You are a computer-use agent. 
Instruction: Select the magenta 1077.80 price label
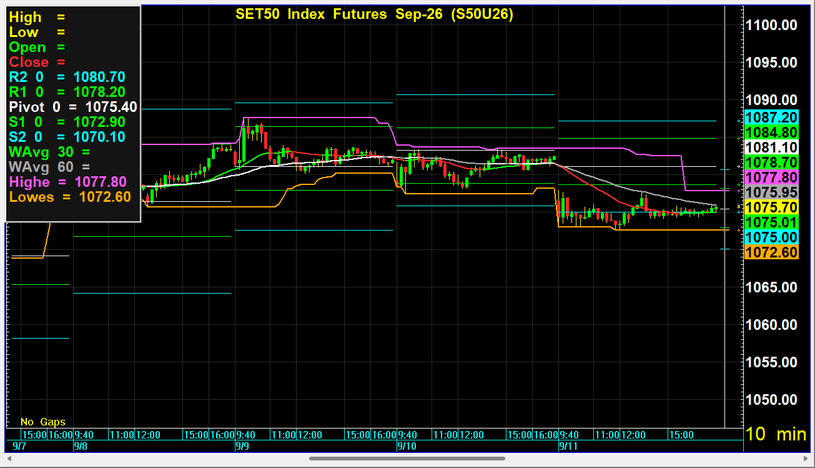(771, 177)
